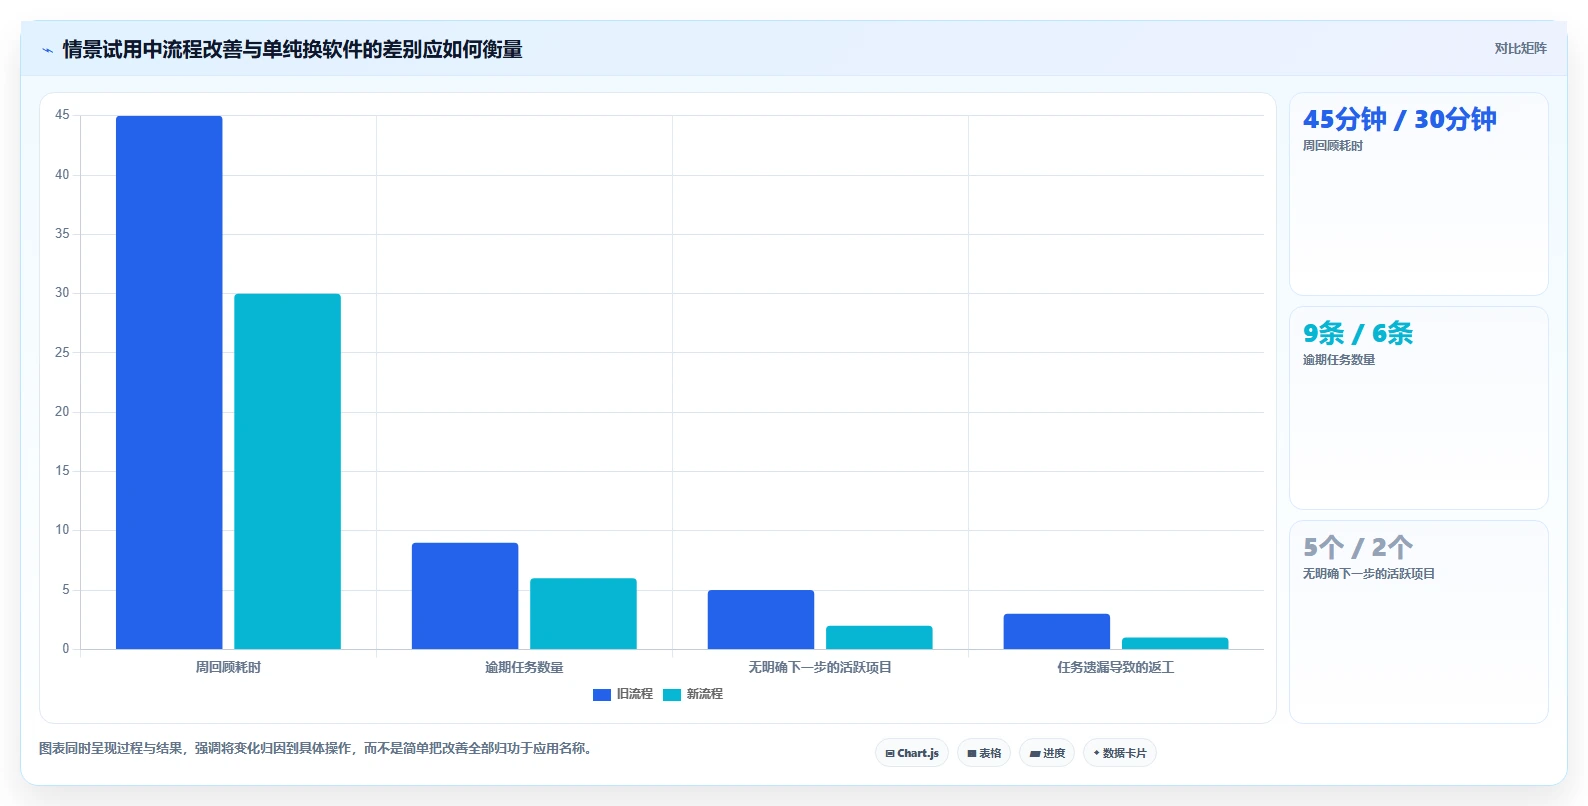The width and height of the screenshot is (1588, 806).
Task: Click the y-axis value 15
Action: click(x=62, y=471)
